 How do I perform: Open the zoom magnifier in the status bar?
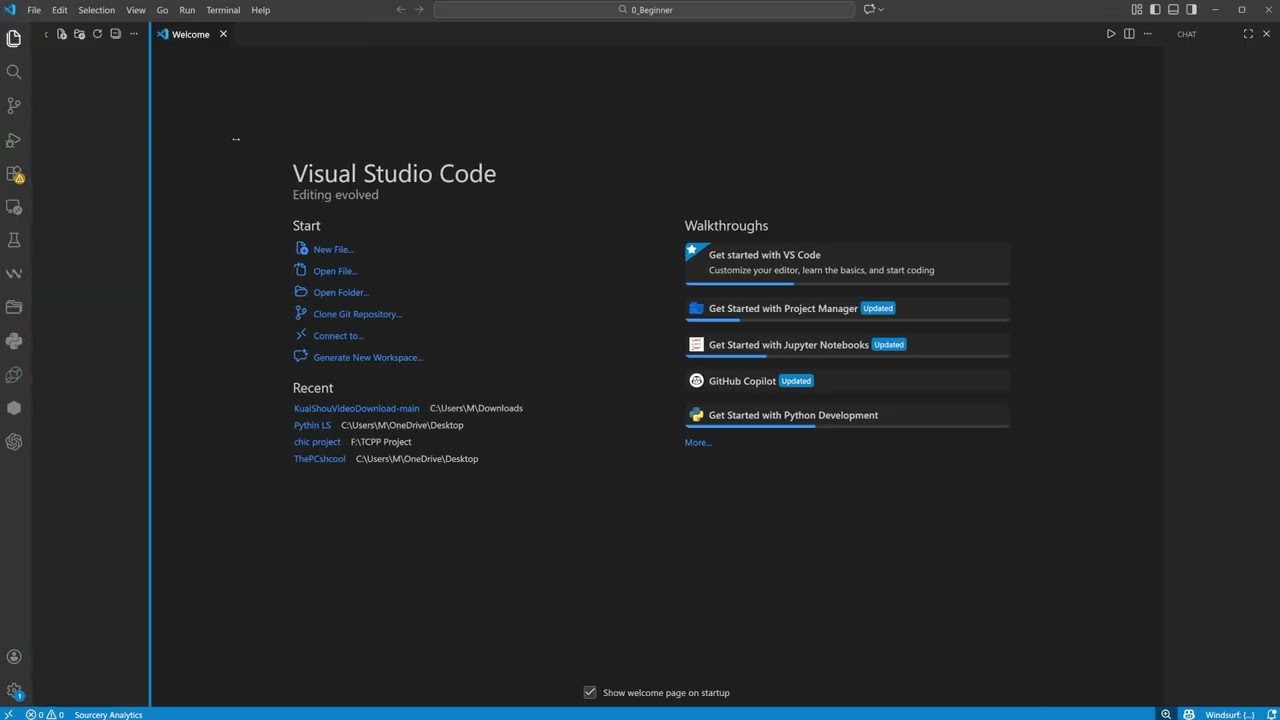pyautogui.click(x=1166, y=714)
